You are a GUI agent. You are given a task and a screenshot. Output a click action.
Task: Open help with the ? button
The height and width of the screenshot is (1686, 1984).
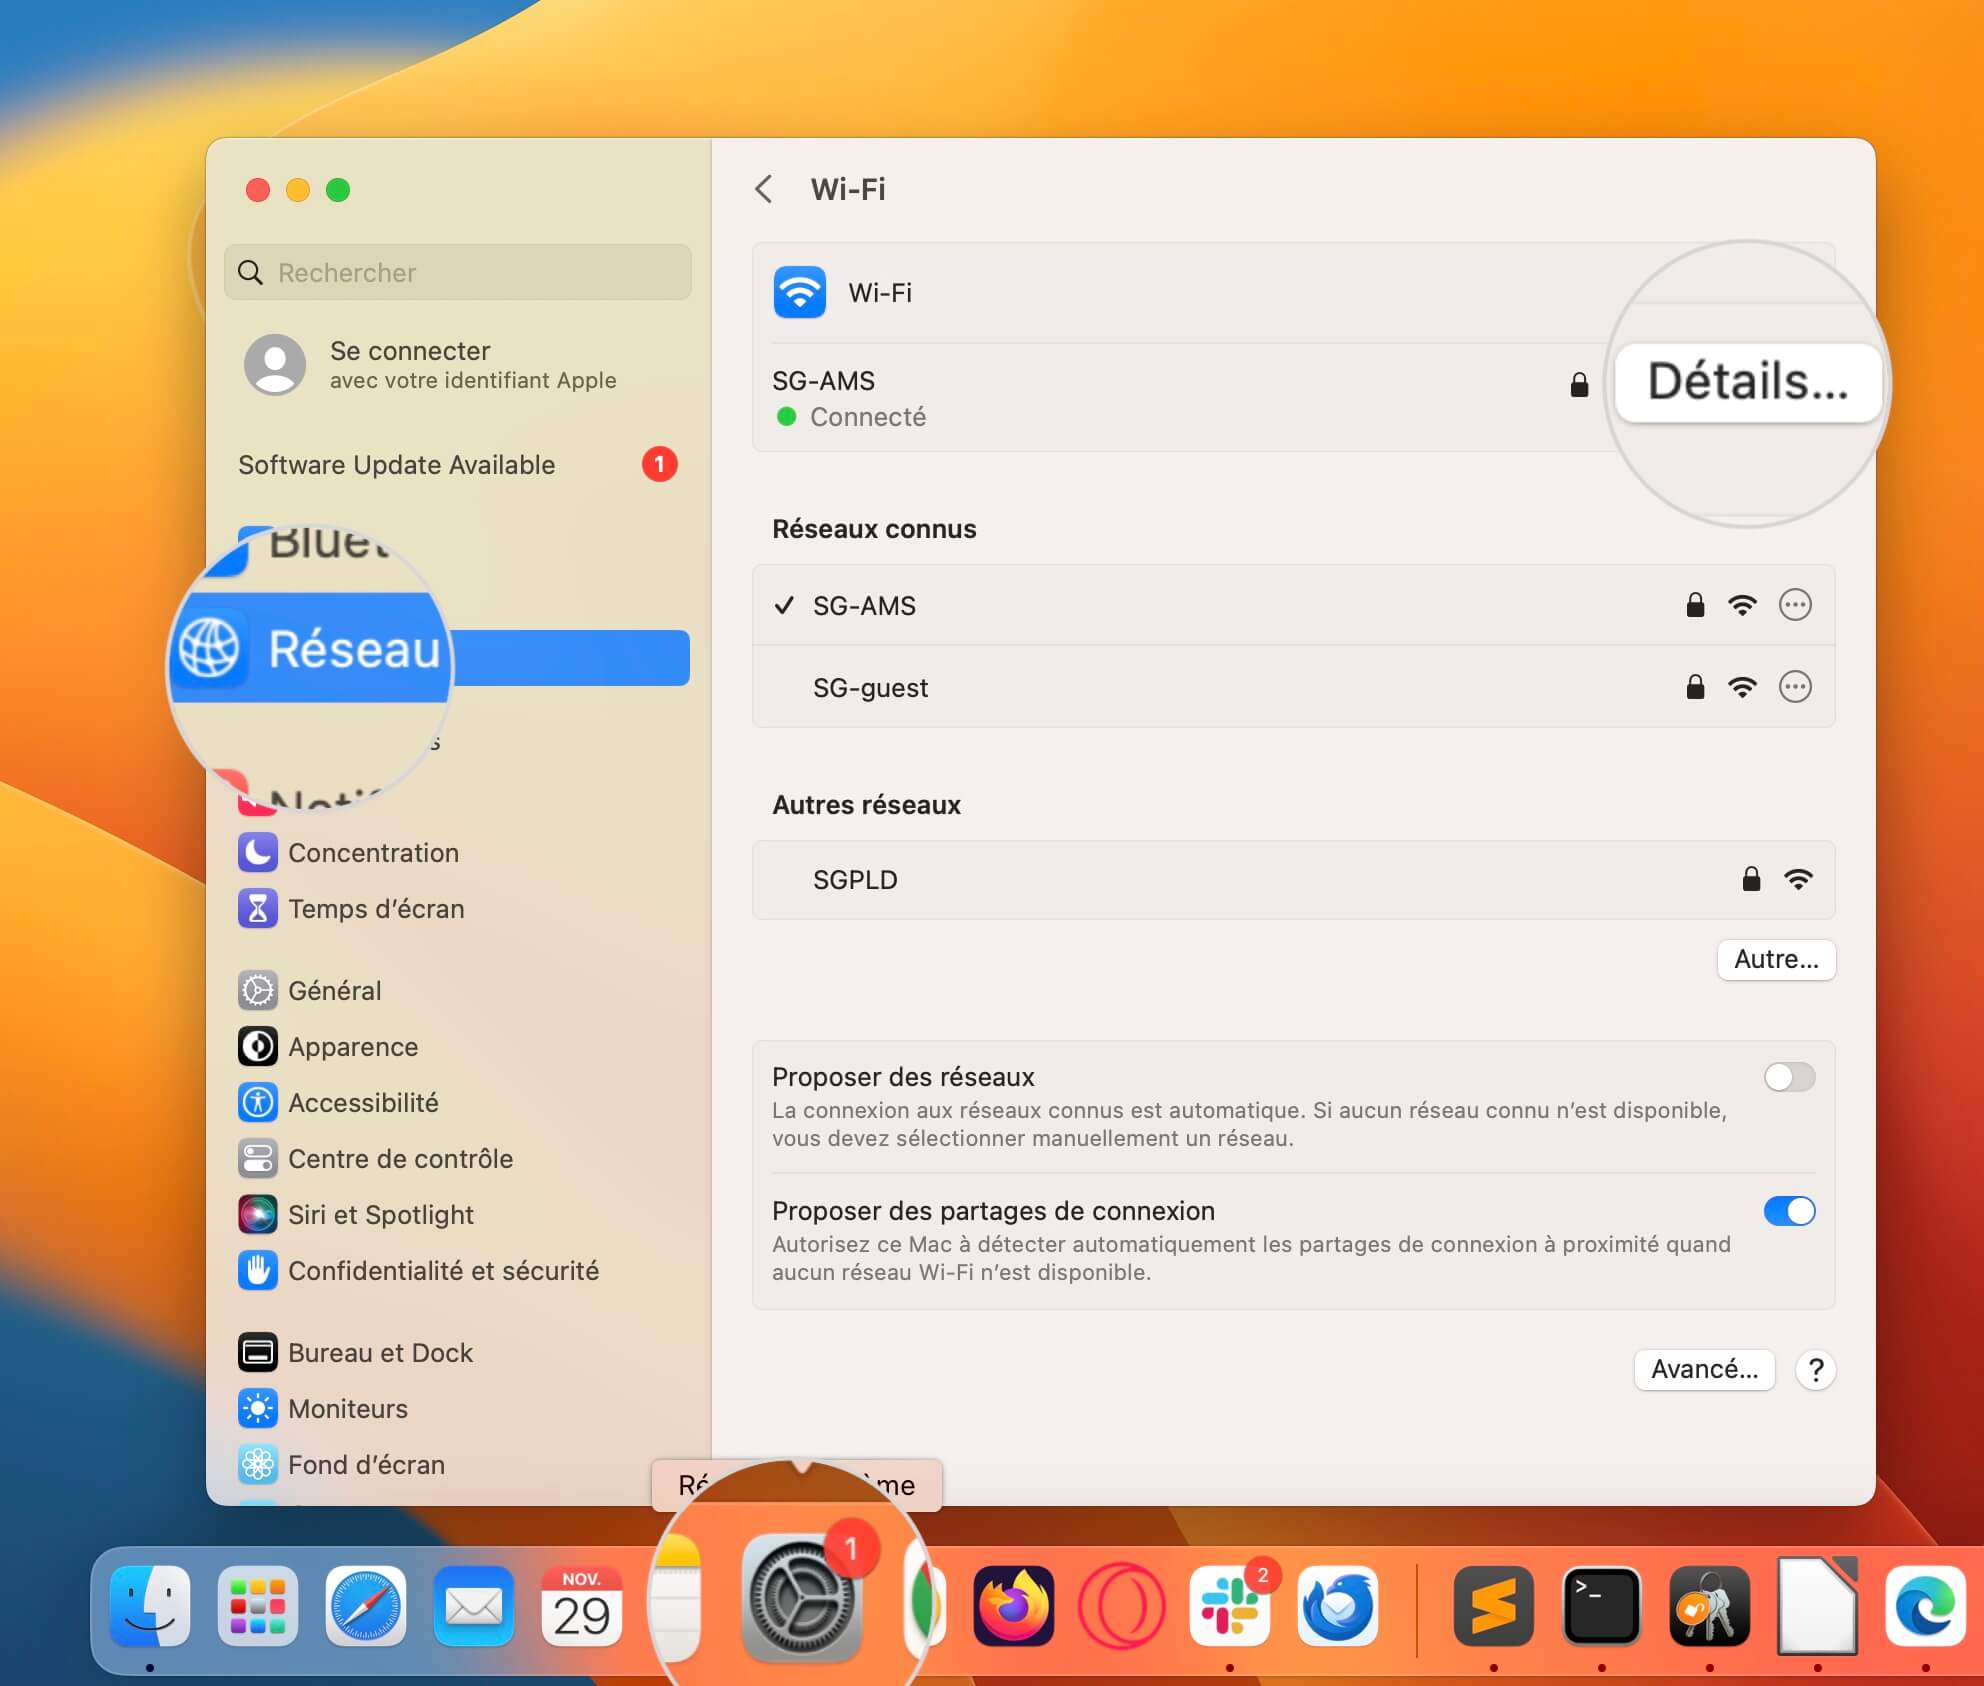pyautogui.click(x=1815, y=1369)
